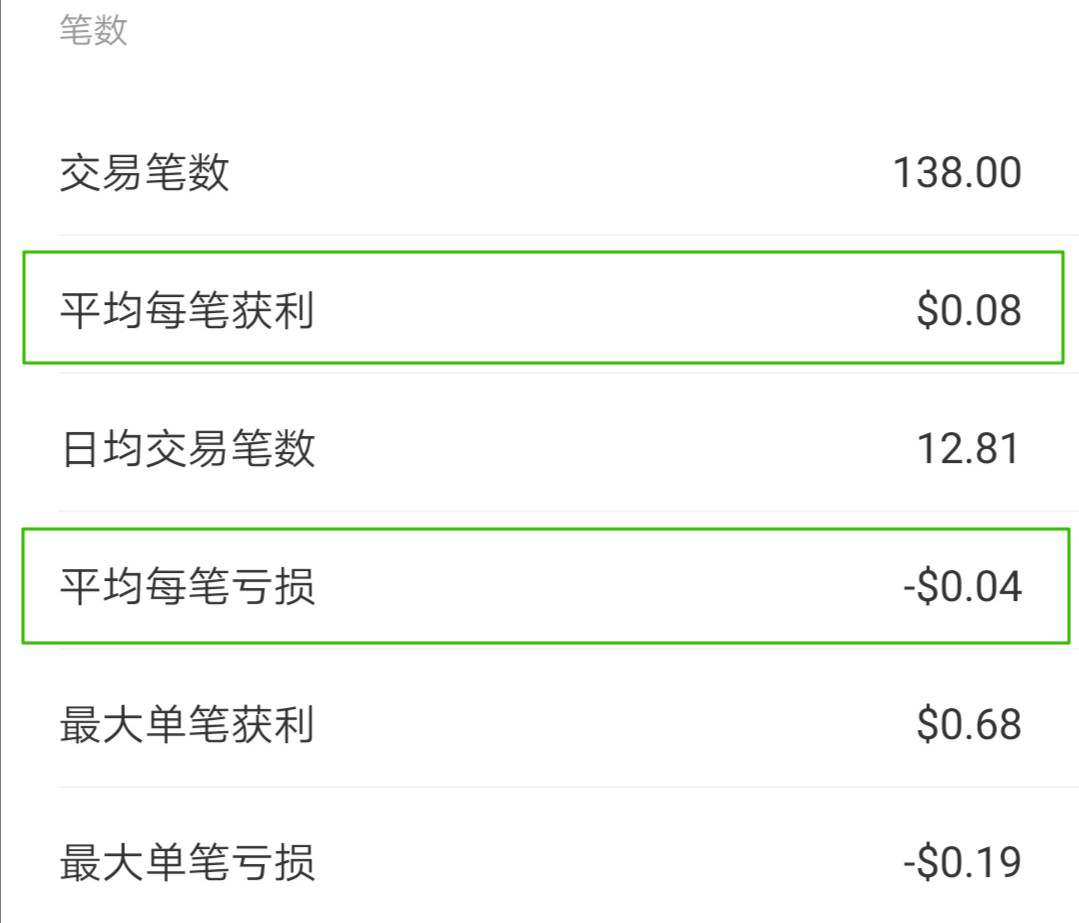Select the entire 最大单笔亏损 row
Viewport: 1079px width, 923px height.
click(540, 862)
